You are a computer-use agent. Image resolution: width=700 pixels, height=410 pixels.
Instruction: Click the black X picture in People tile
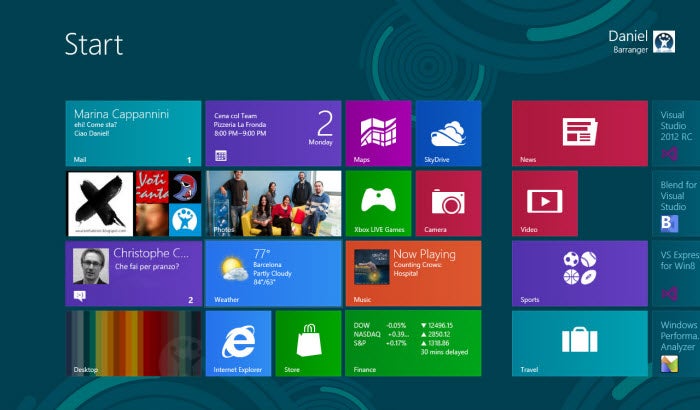click(x=100, y=204)
